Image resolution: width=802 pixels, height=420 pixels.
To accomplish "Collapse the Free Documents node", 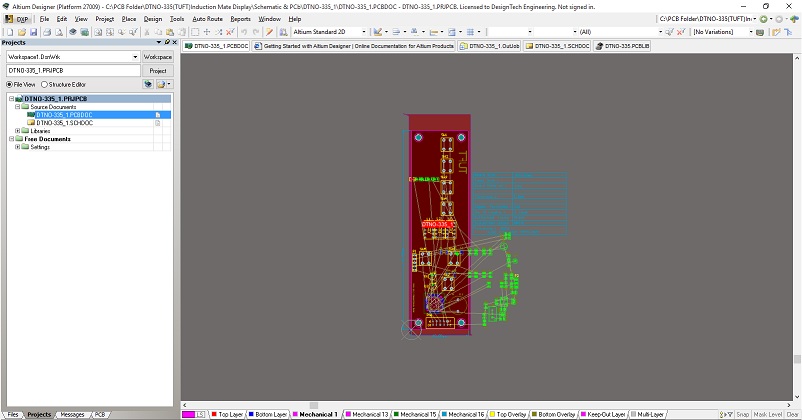I will pos(11,139).
